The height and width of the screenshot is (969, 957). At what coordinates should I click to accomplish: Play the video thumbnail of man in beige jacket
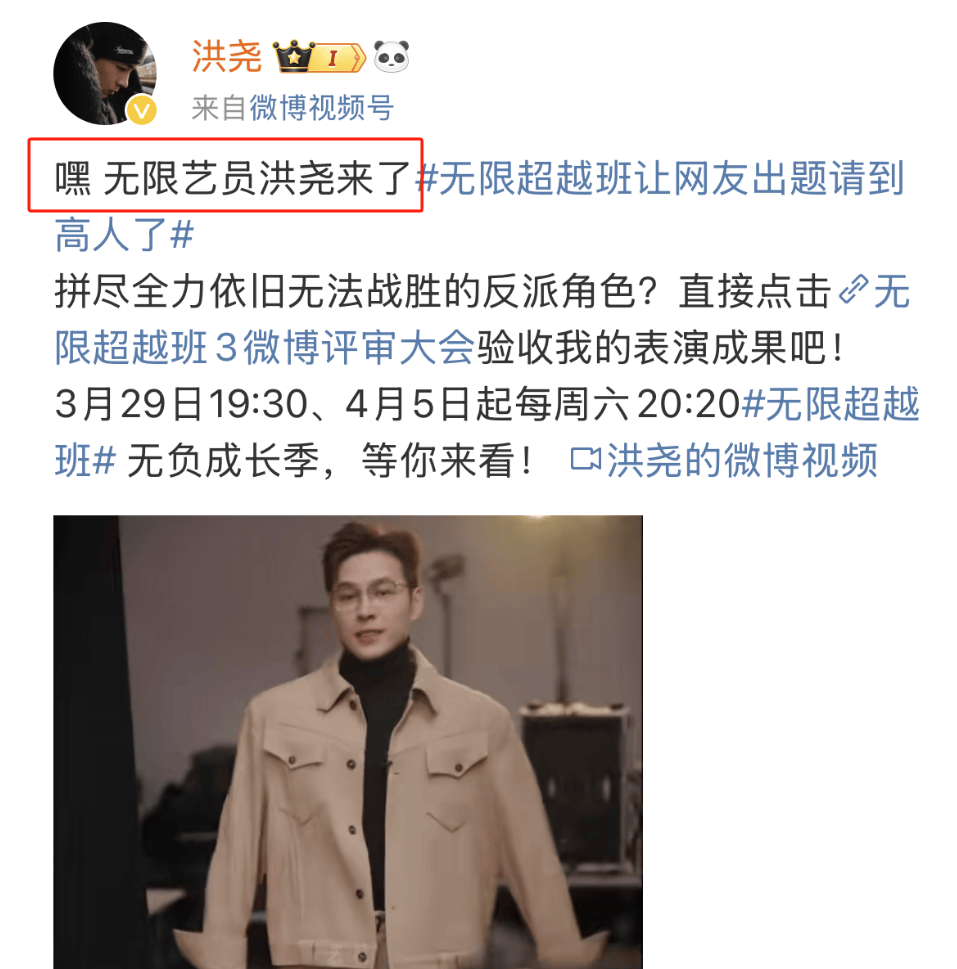(x=348, y=742)
